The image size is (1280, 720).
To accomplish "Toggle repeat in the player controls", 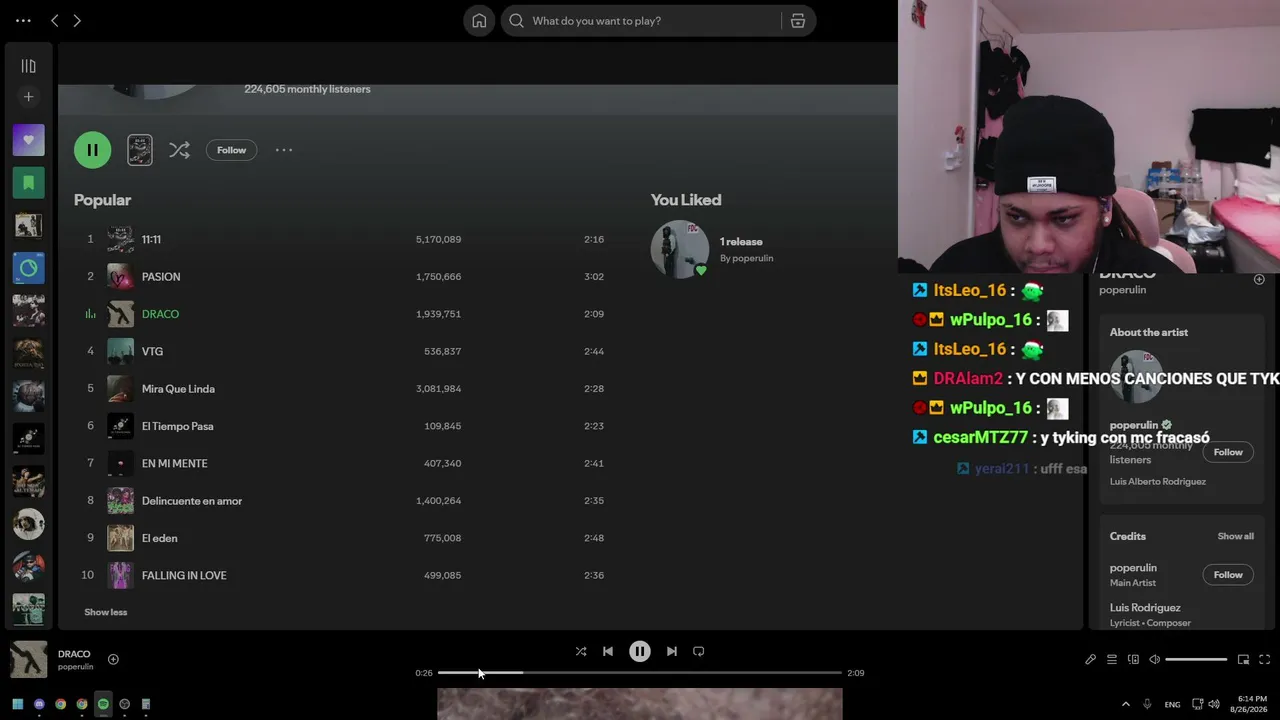I will [699, 651].
